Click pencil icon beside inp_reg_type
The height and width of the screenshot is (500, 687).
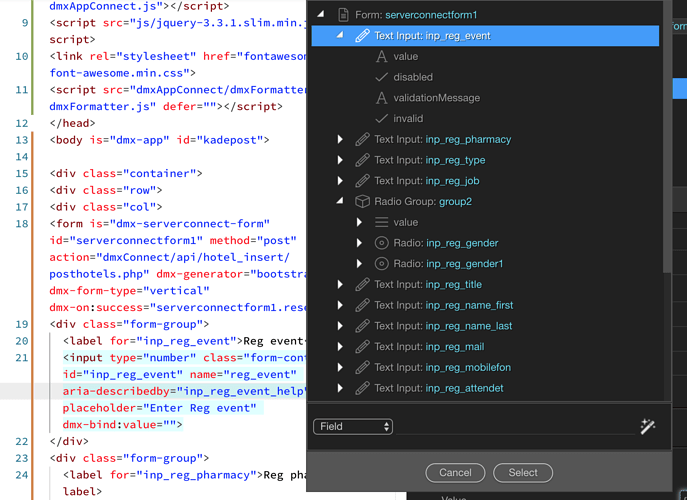tap(362, 160)
